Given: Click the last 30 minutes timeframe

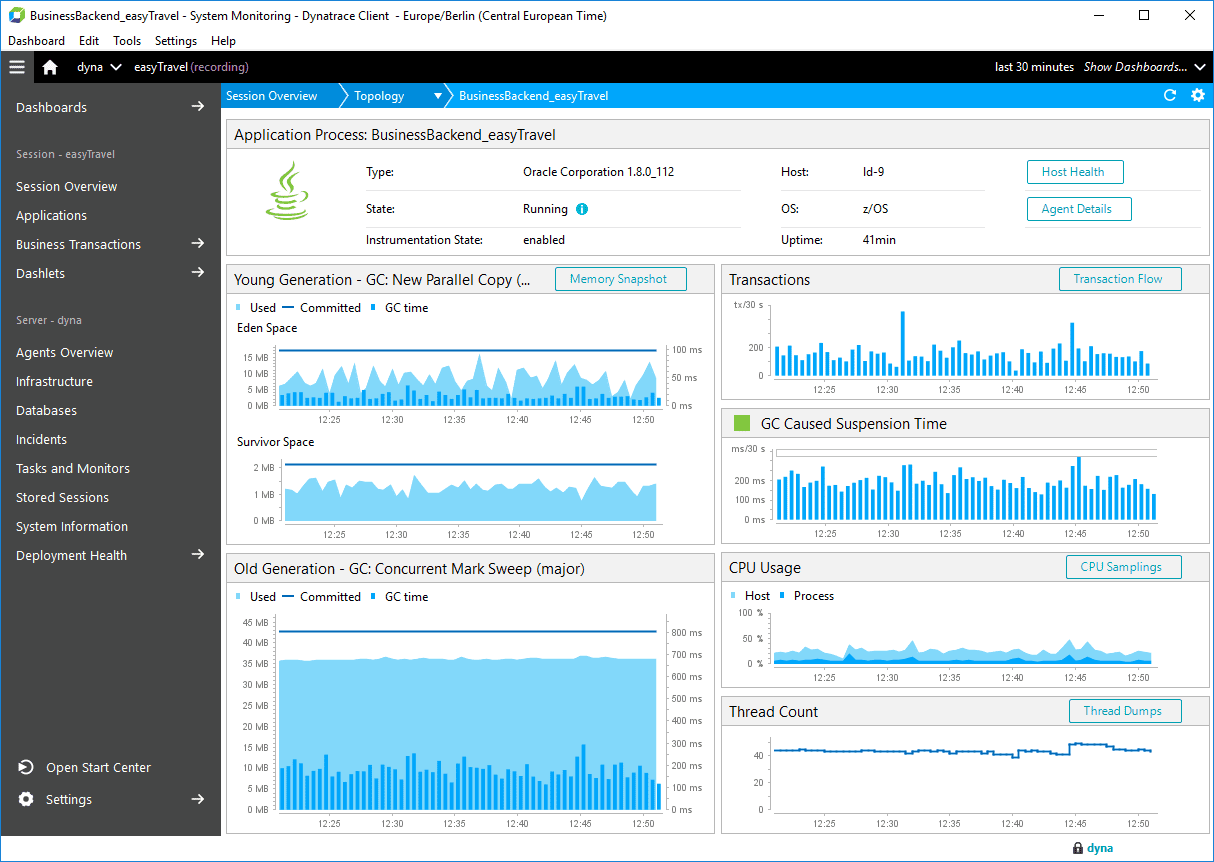Looking at the screenshot, I should [x=1034, y=67].
